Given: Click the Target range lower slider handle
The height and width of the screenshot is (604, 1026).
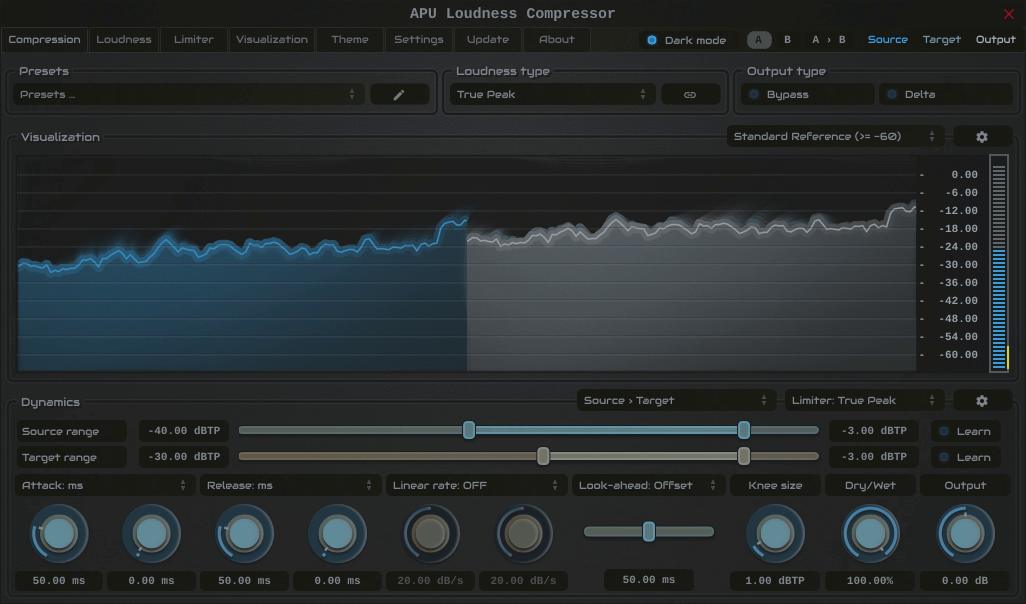Looking at the screenshot, I should pos(543,456).
